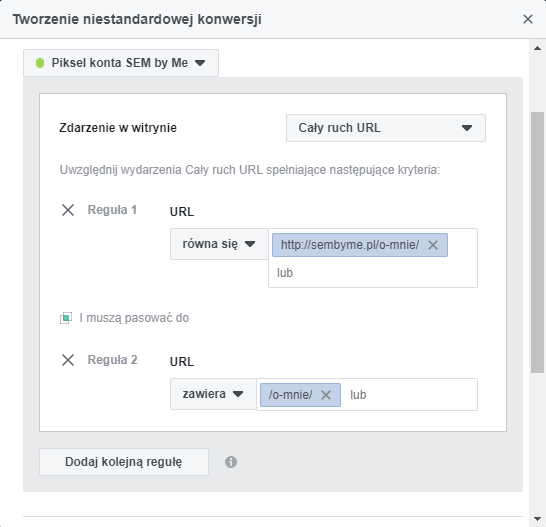546x527 pixels.
Task: Close the Tworzenie niestandardowej konwersji dialog
Action: pyautogui.click(x=528, y=19)
